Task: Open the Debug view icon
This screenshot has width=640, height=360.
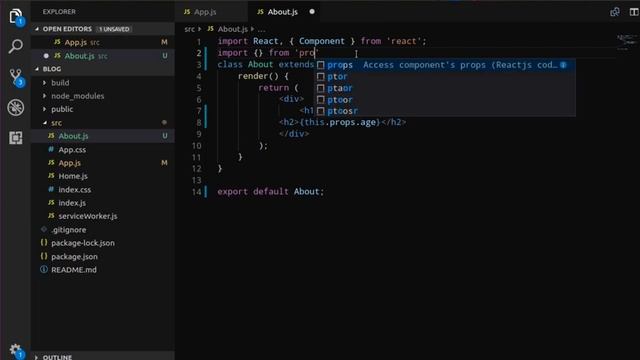Action: point(16,108)
